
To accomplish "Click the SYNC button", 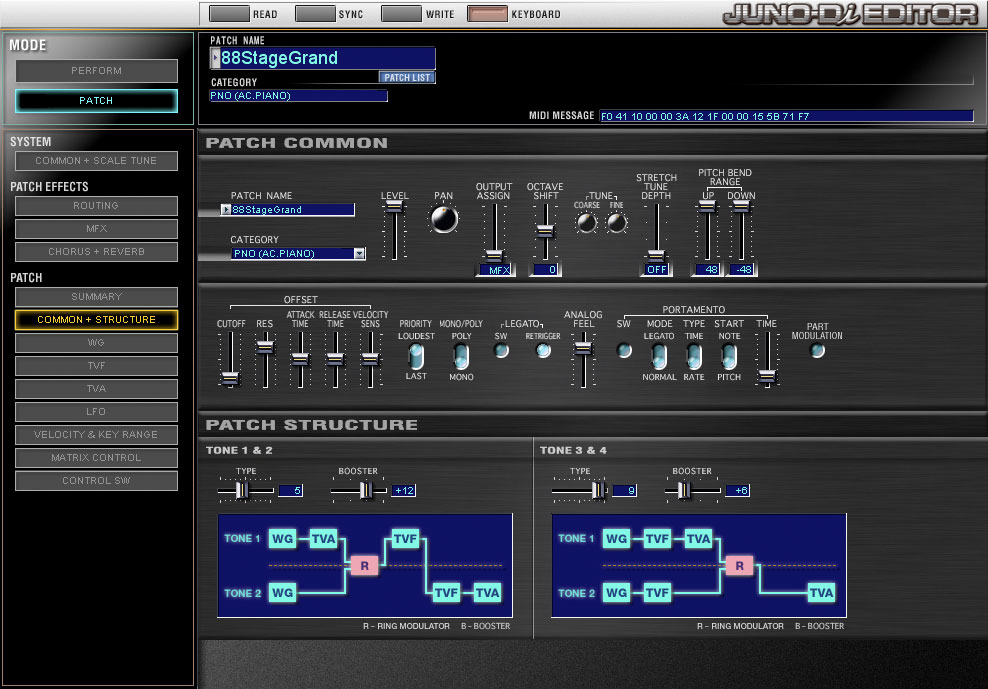I will (315, 13).
